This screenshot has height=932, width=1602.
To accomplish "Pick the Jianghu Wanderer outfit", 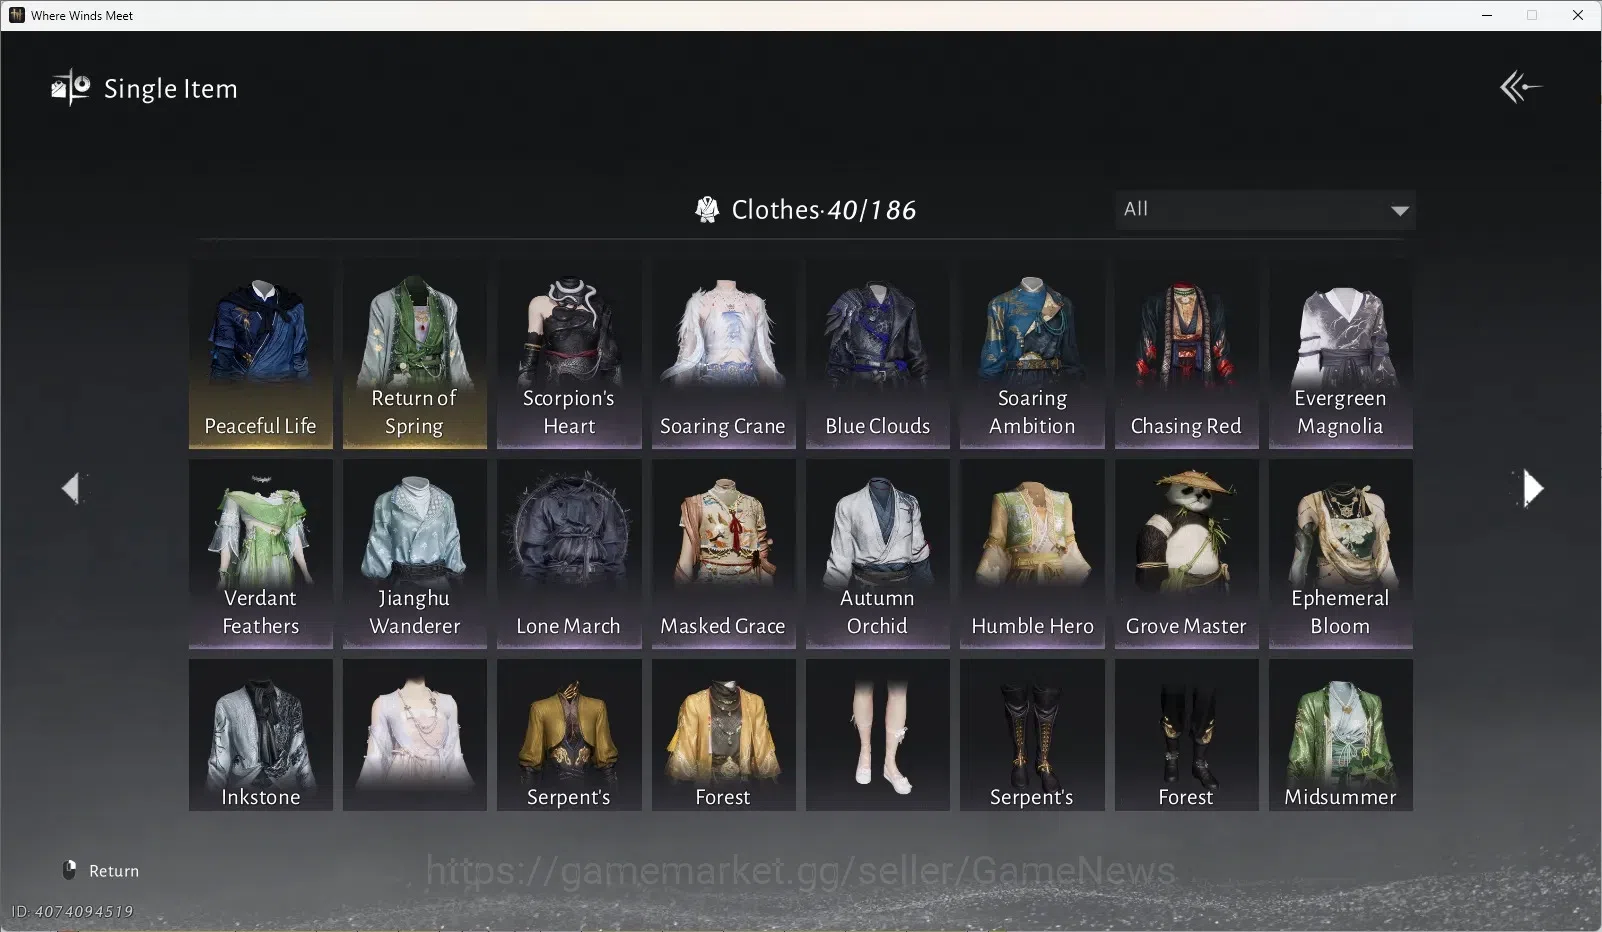I will click(x=414, y=553).
